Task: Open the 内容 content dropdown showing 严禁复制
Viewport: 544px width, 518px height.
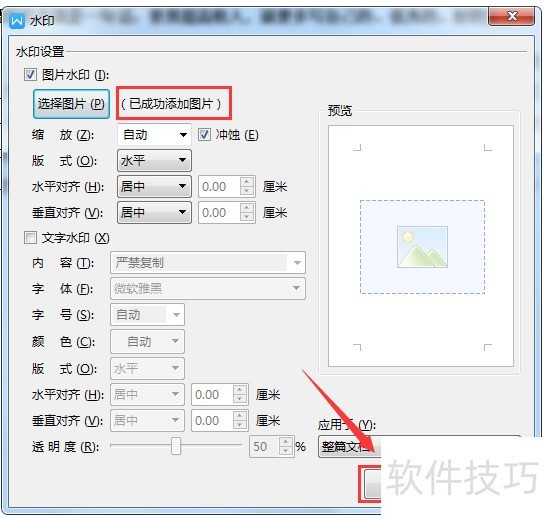Action: 208,263
